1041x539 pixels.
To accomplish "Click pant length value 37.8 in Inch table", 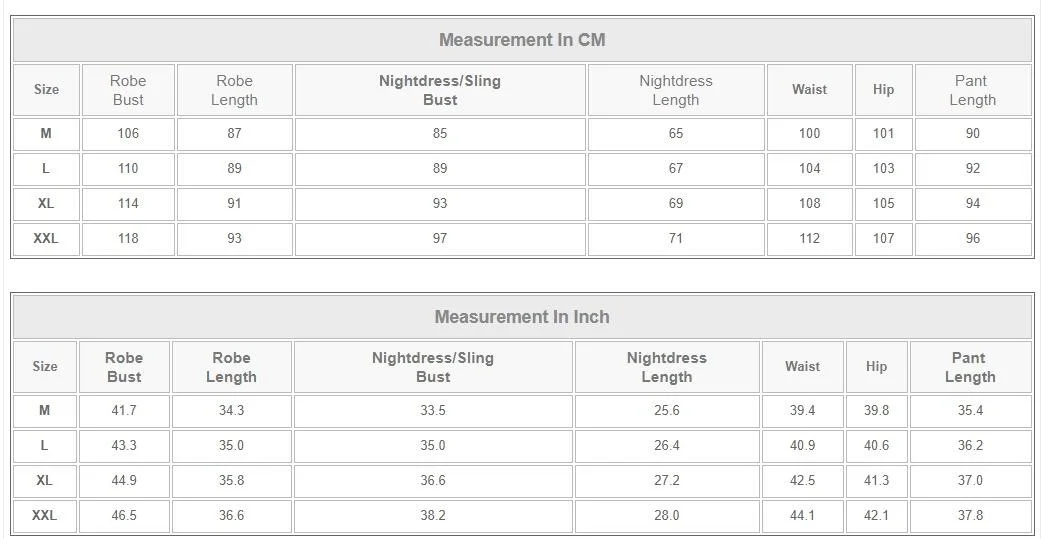I will (970, 515).
